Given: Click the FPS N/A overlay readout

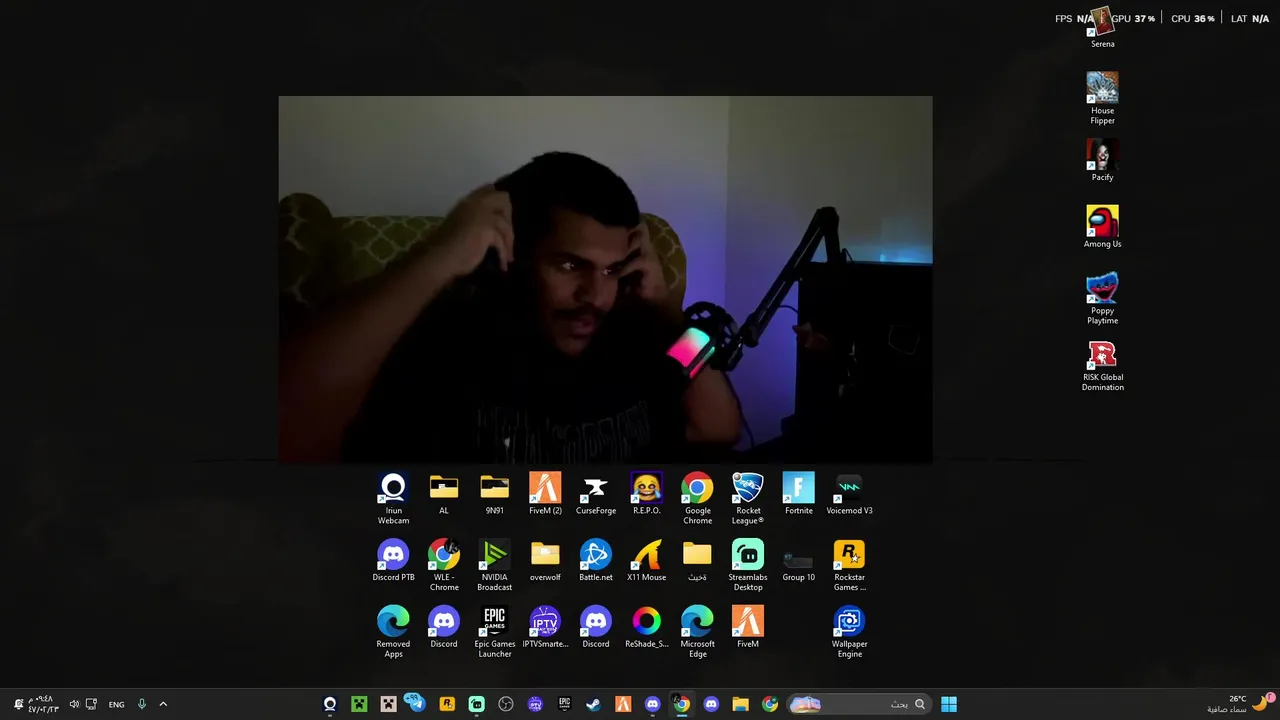Looking at the screenshot, I should 1074,19.
